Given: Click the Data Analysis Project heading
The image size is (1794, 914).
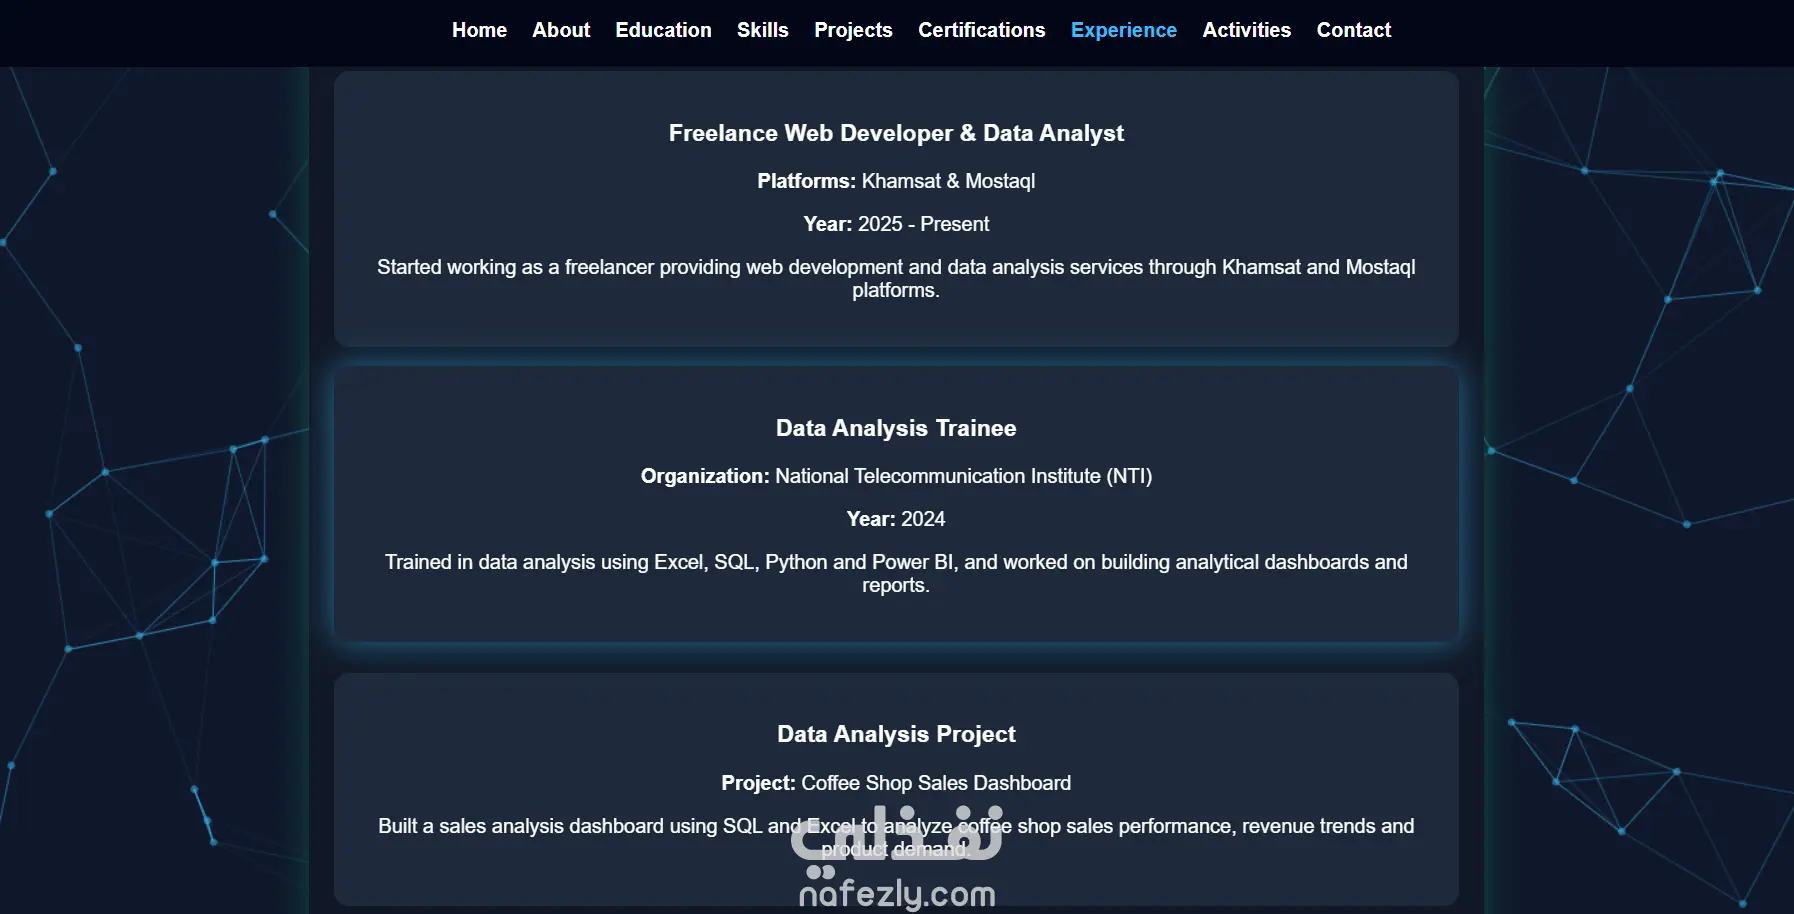Looking at the screenshot, I should coord(896,734).
